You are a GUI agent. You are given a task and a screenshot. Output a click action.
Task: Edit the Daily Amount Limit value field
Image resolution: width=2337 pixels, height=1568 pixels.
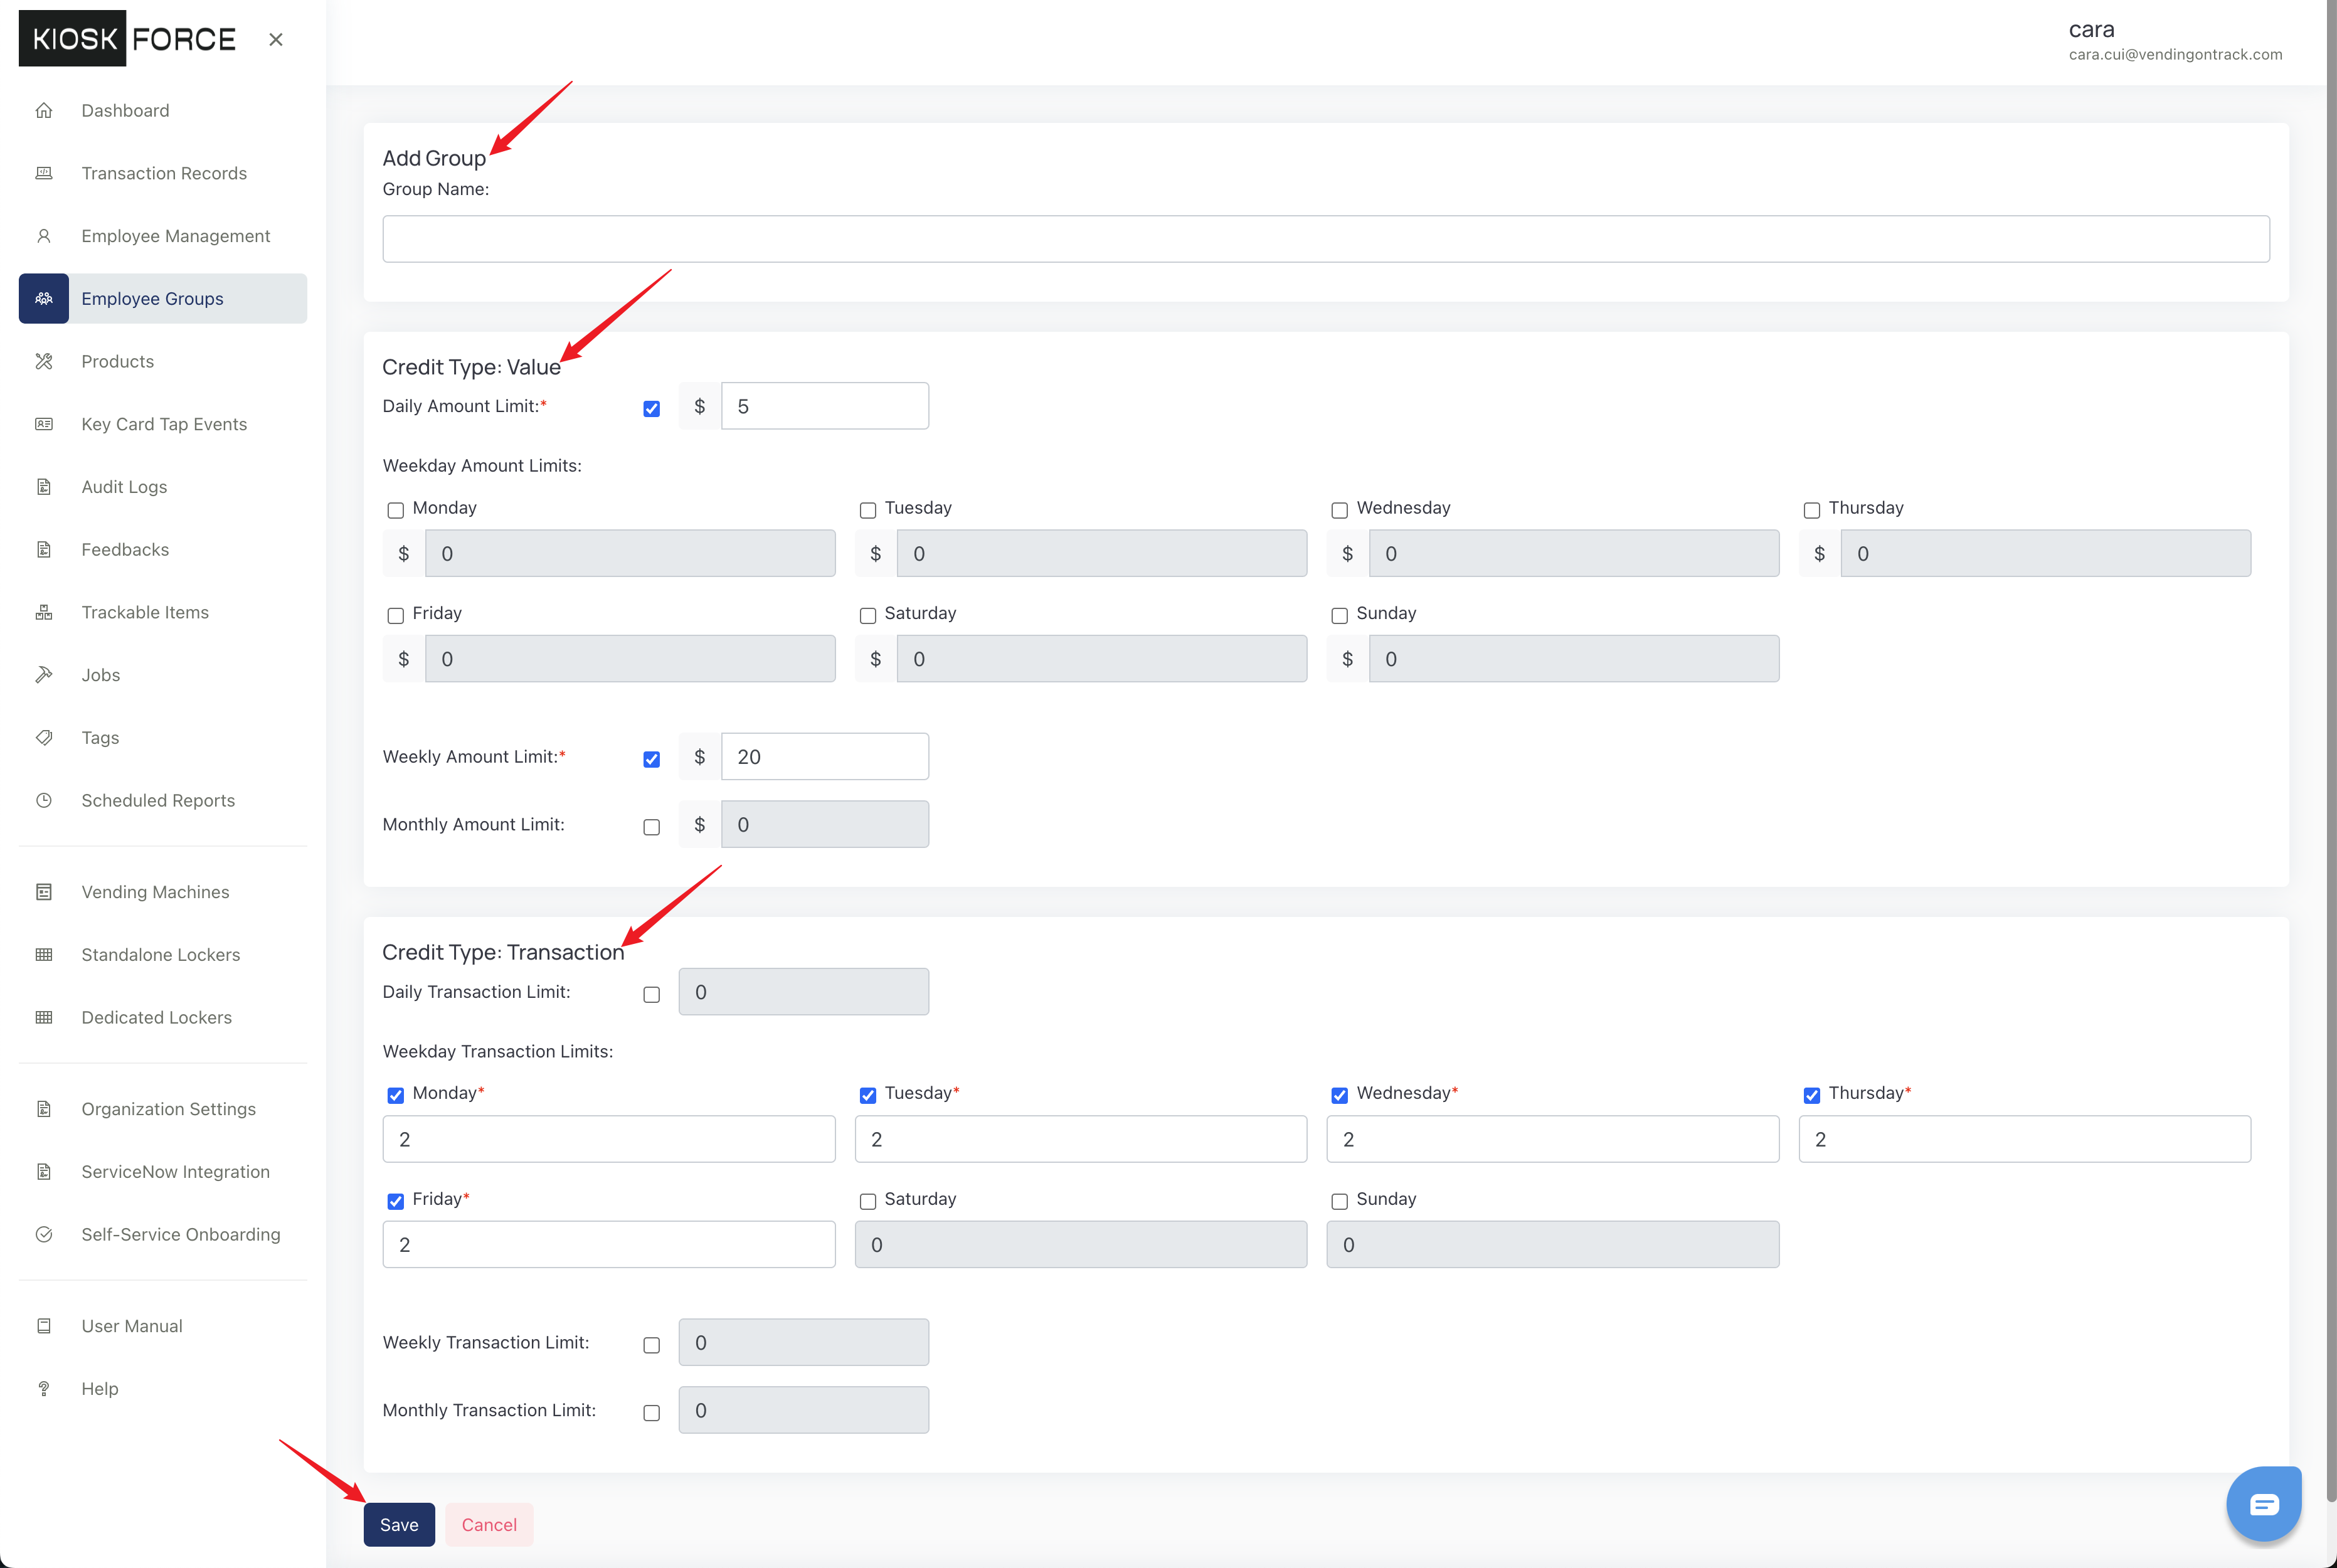click(x=825, y=406)
